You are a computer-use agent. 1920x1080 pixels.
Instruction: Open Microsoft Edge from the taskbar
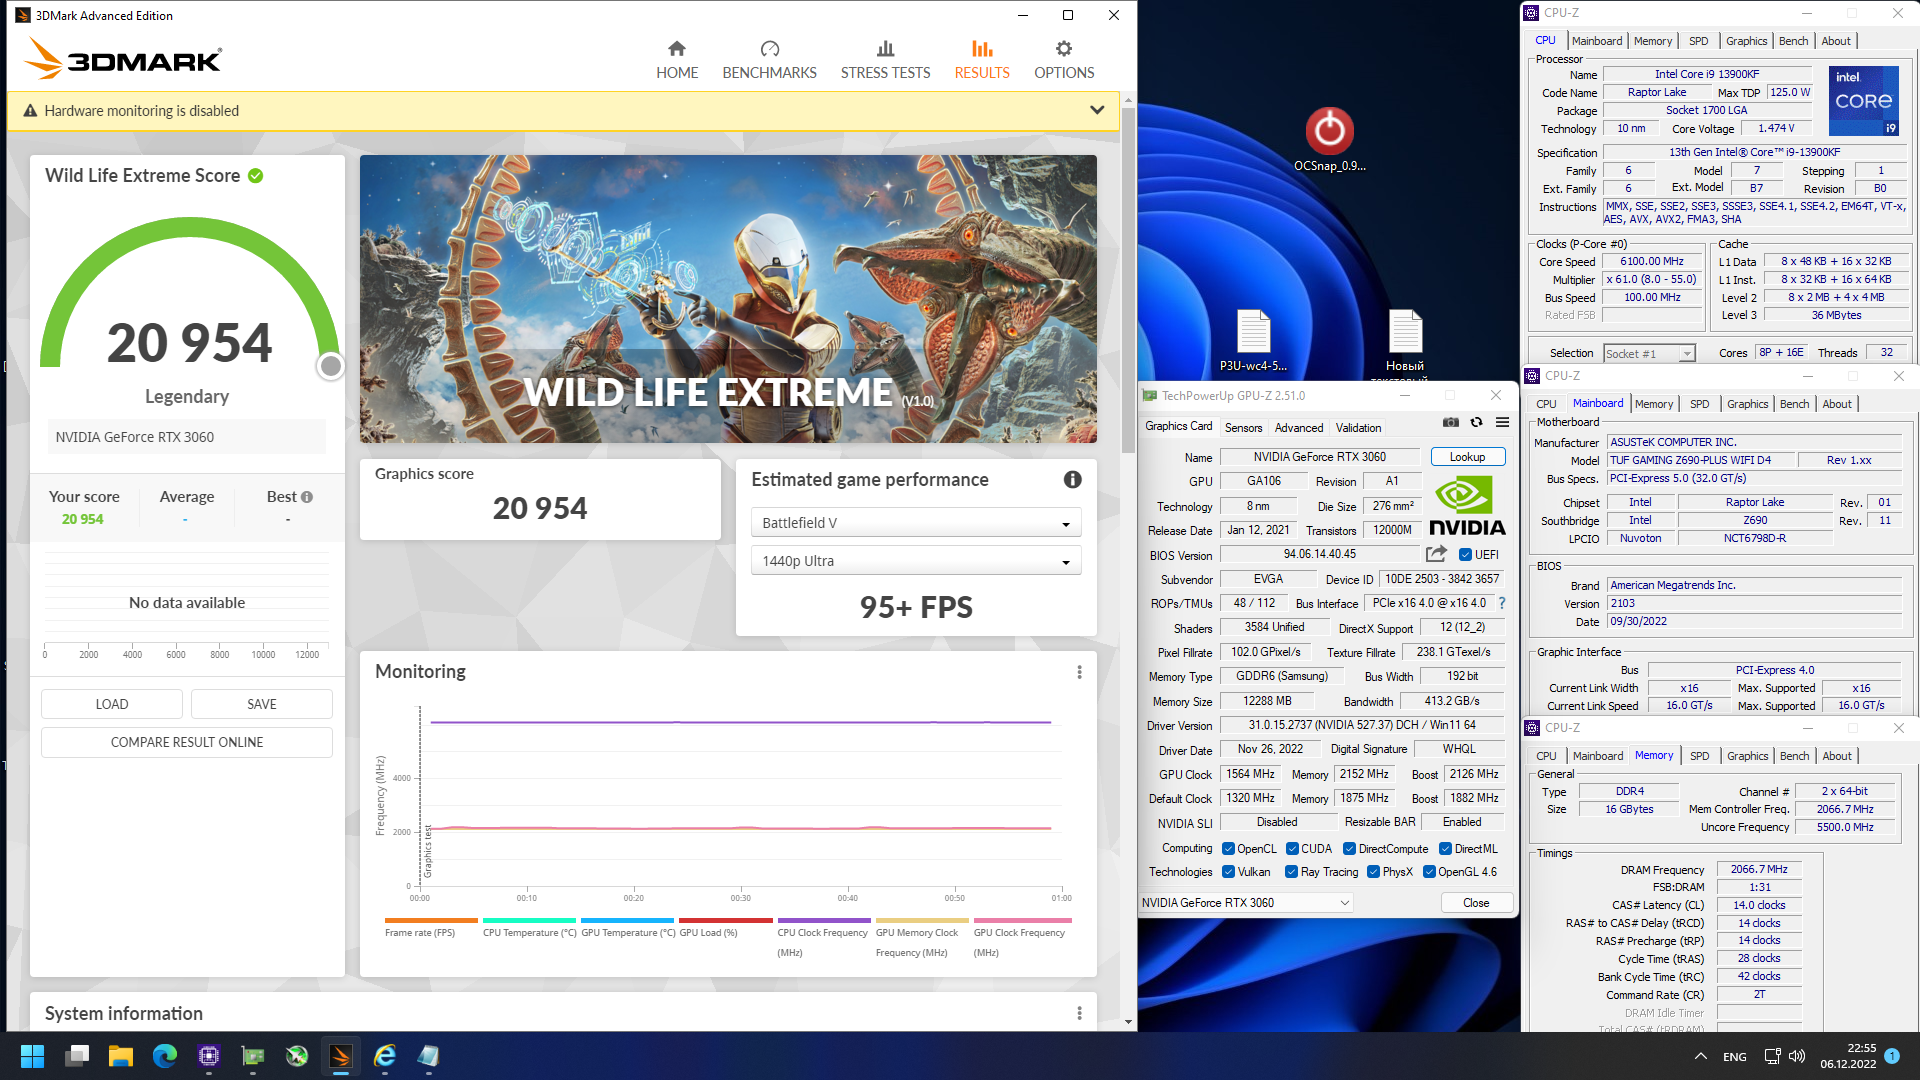click(x=165, y=1056)
